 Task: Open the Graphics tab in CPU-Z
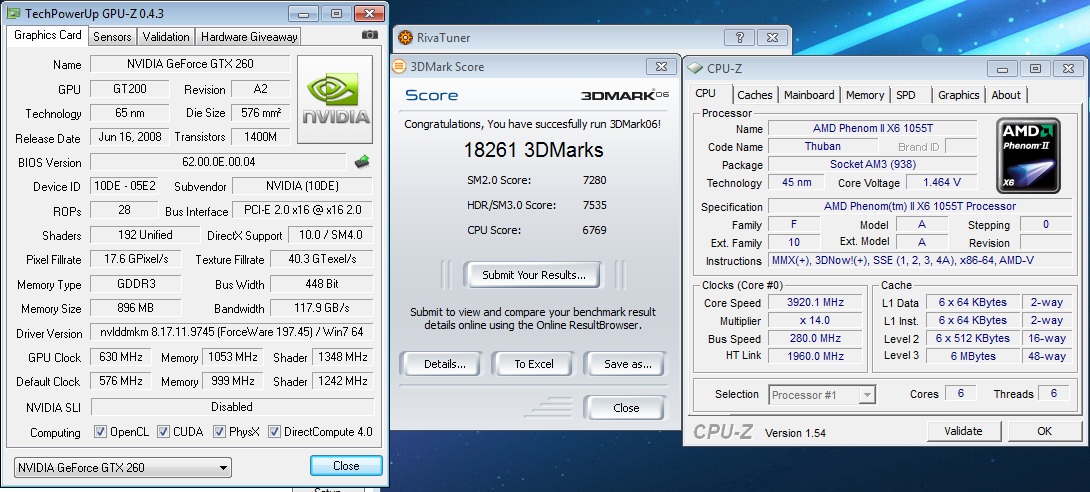[x=959, y=95]
